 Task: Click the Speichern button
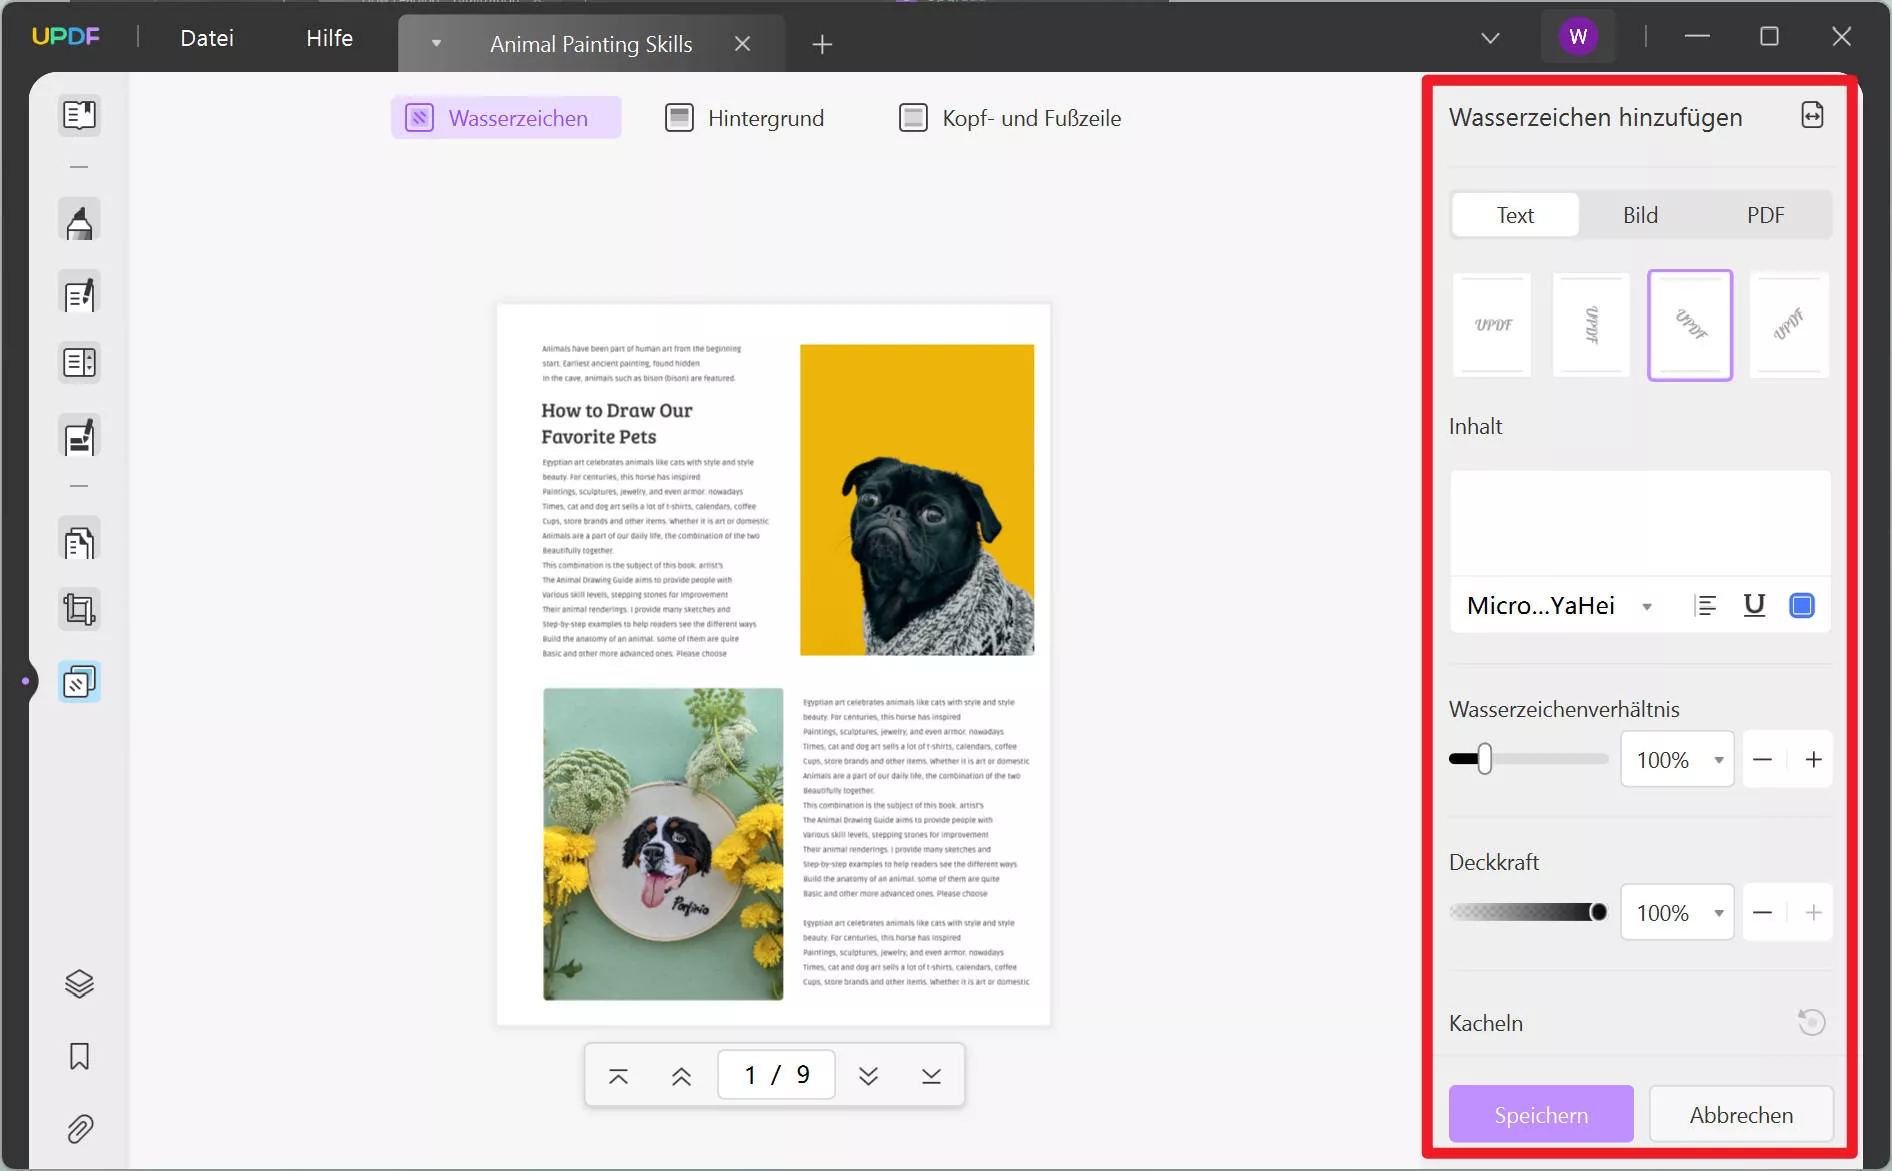coord(1540,1114)
